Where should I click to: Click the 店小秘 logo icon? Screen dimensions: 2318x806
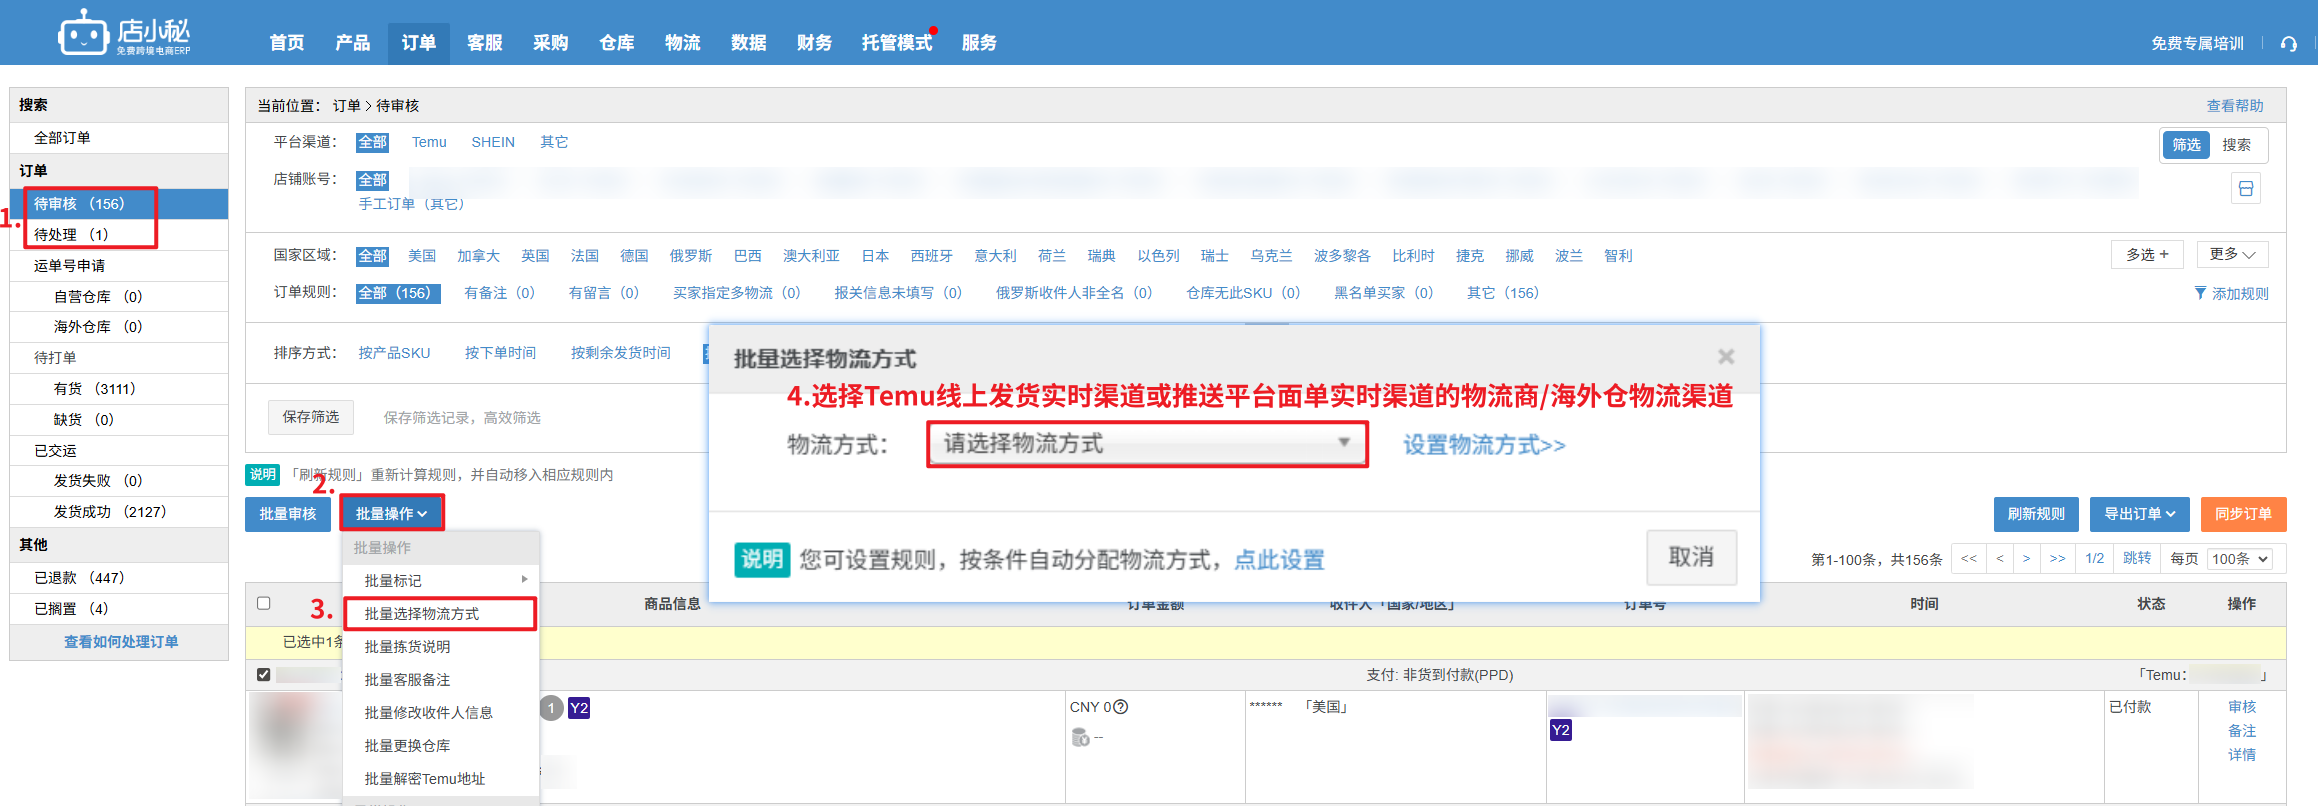pyautogui.click(x=83, y=34)
